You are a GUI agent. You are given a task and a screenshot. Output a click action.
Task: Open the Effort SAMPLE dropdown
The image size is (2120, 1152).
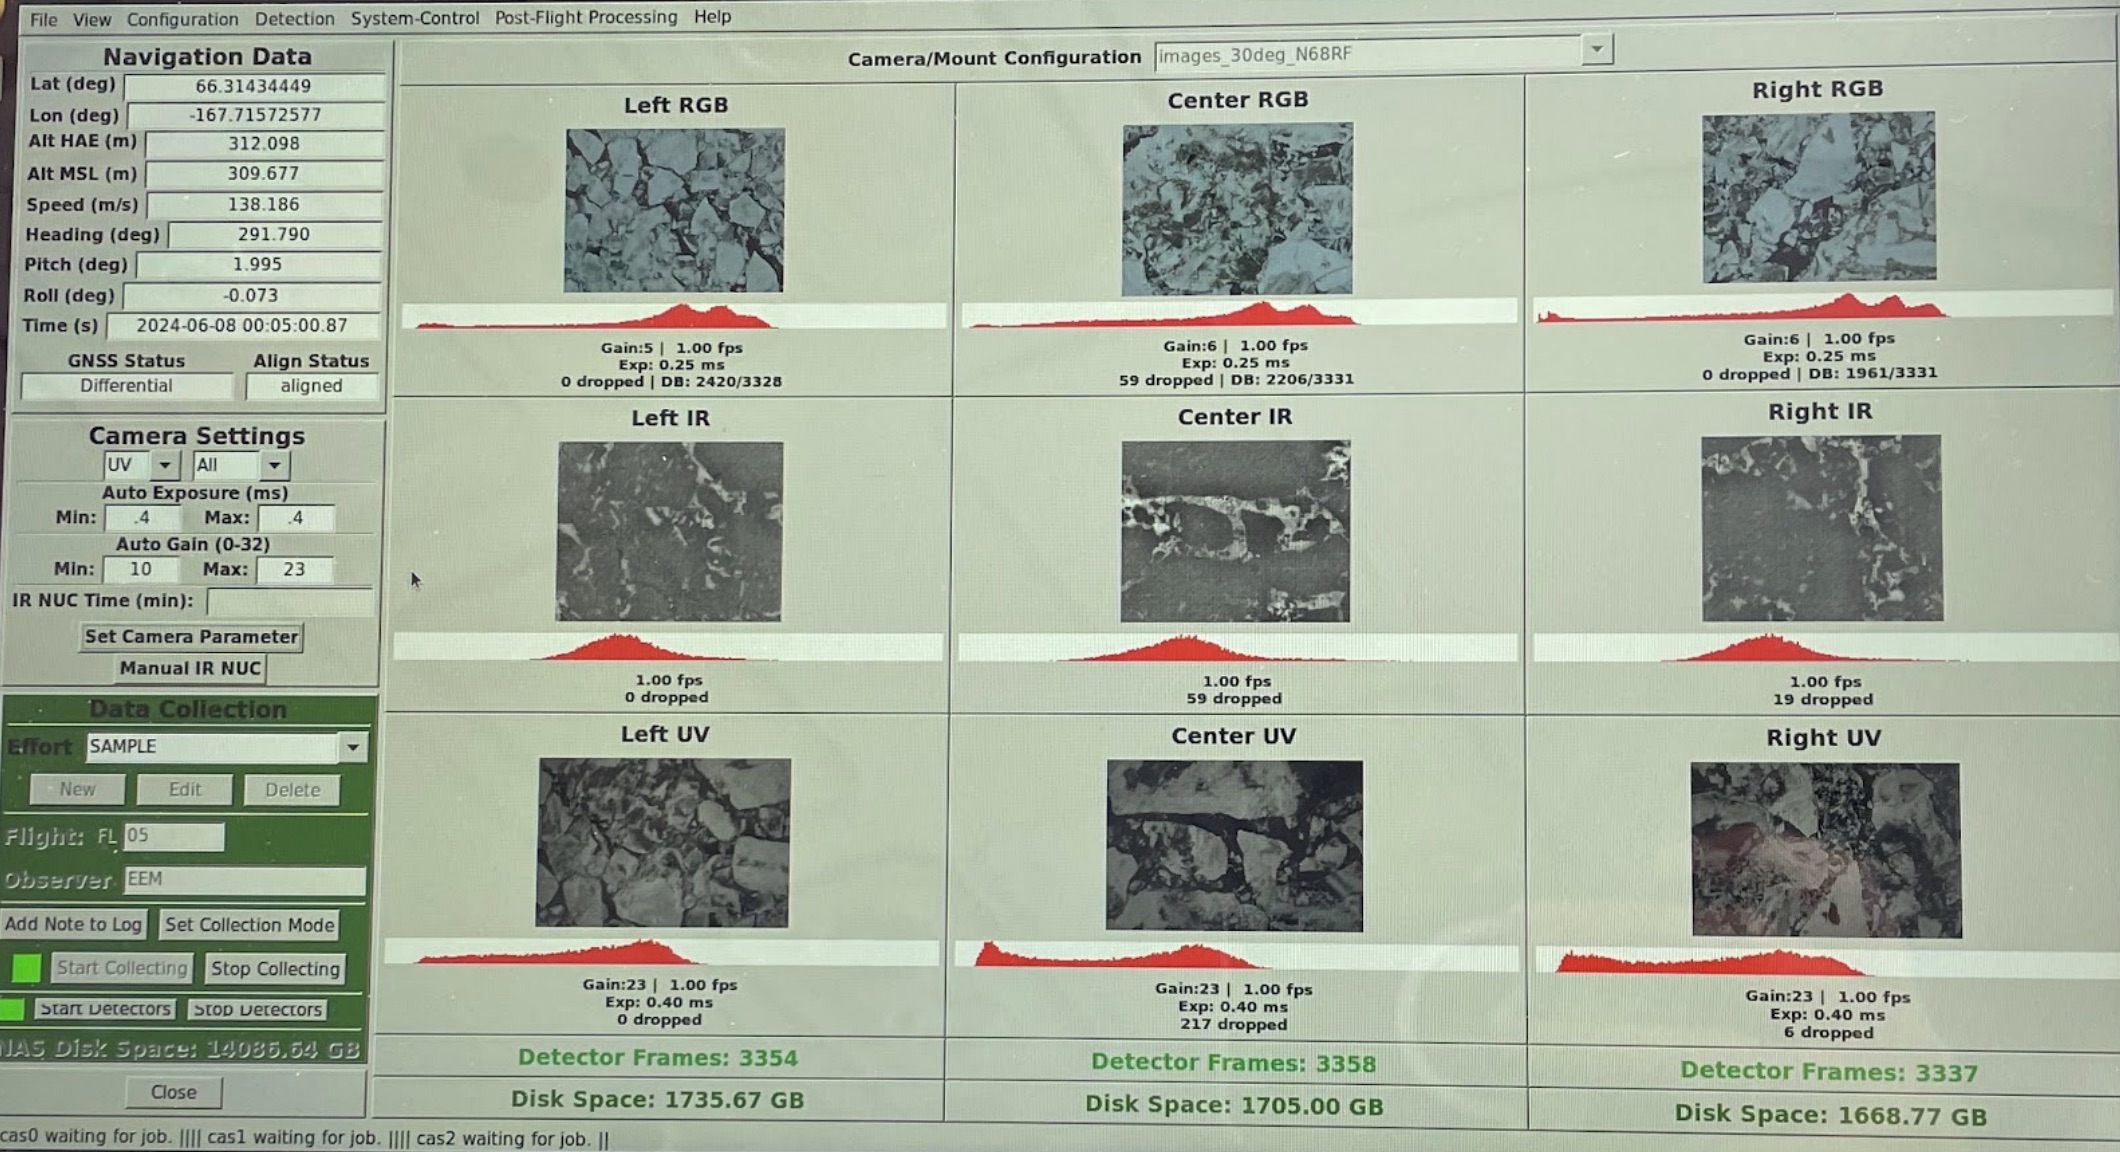tap(352, 747)
